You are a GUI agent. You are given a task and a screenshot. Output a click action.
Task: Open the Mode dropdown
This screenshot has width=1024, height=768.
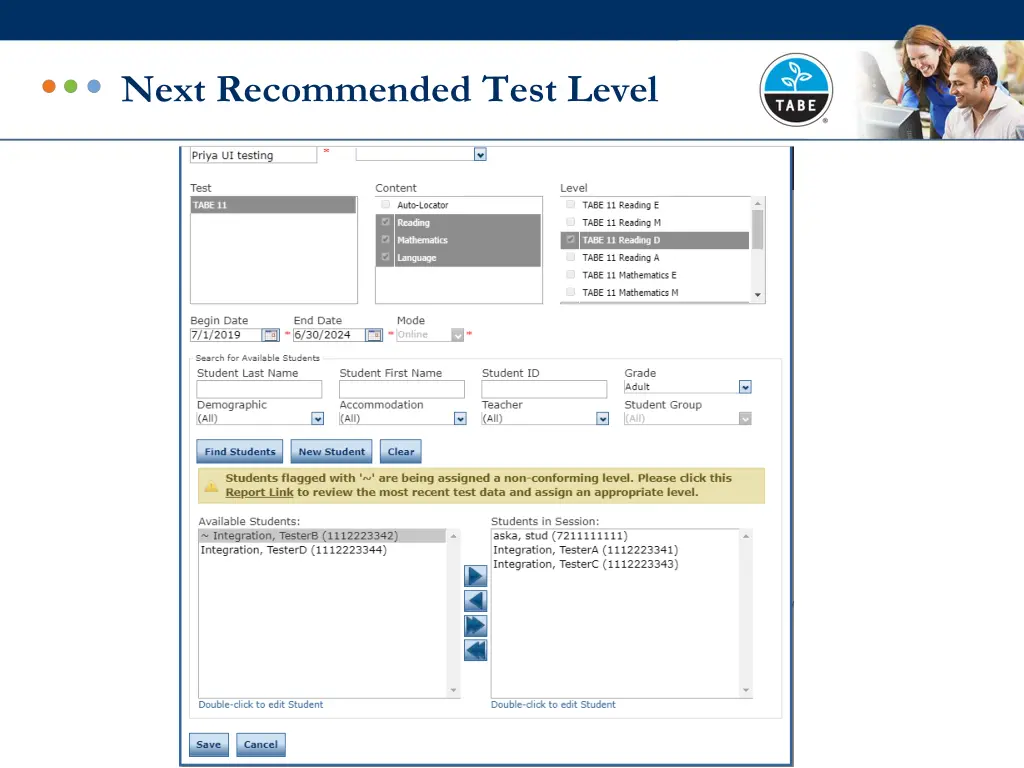pyautogui.click(x=458, y=335)
